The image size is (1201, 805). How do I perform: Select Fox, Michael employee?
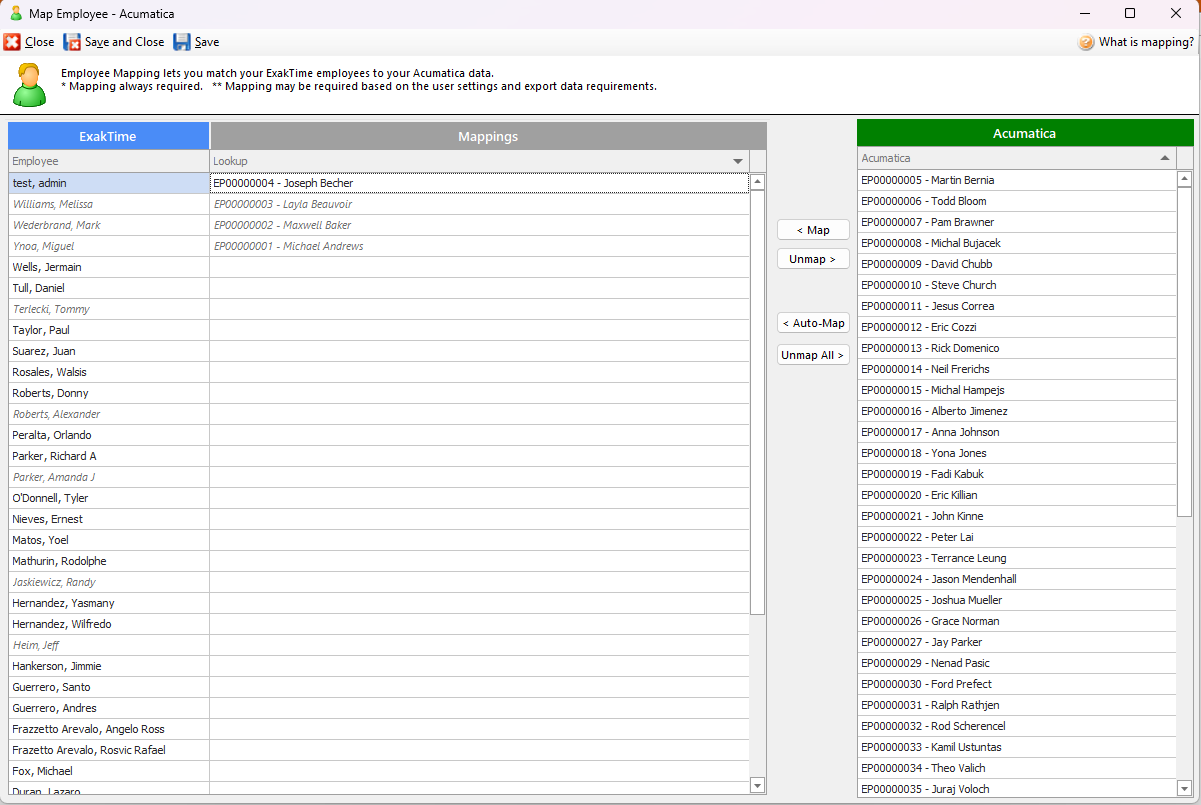[x=109, y=771]
